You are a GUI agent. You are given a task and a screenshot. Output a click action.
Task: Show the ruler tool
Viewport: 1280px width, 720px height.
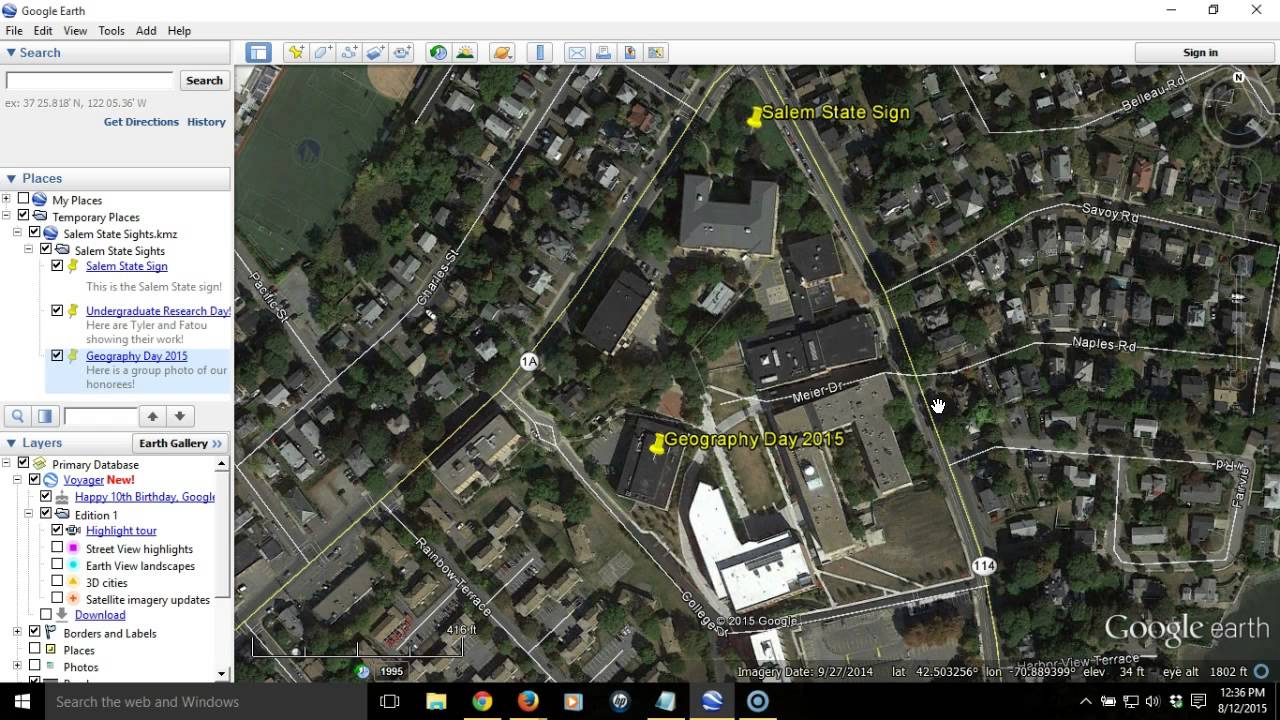click(x=540, y=53)
